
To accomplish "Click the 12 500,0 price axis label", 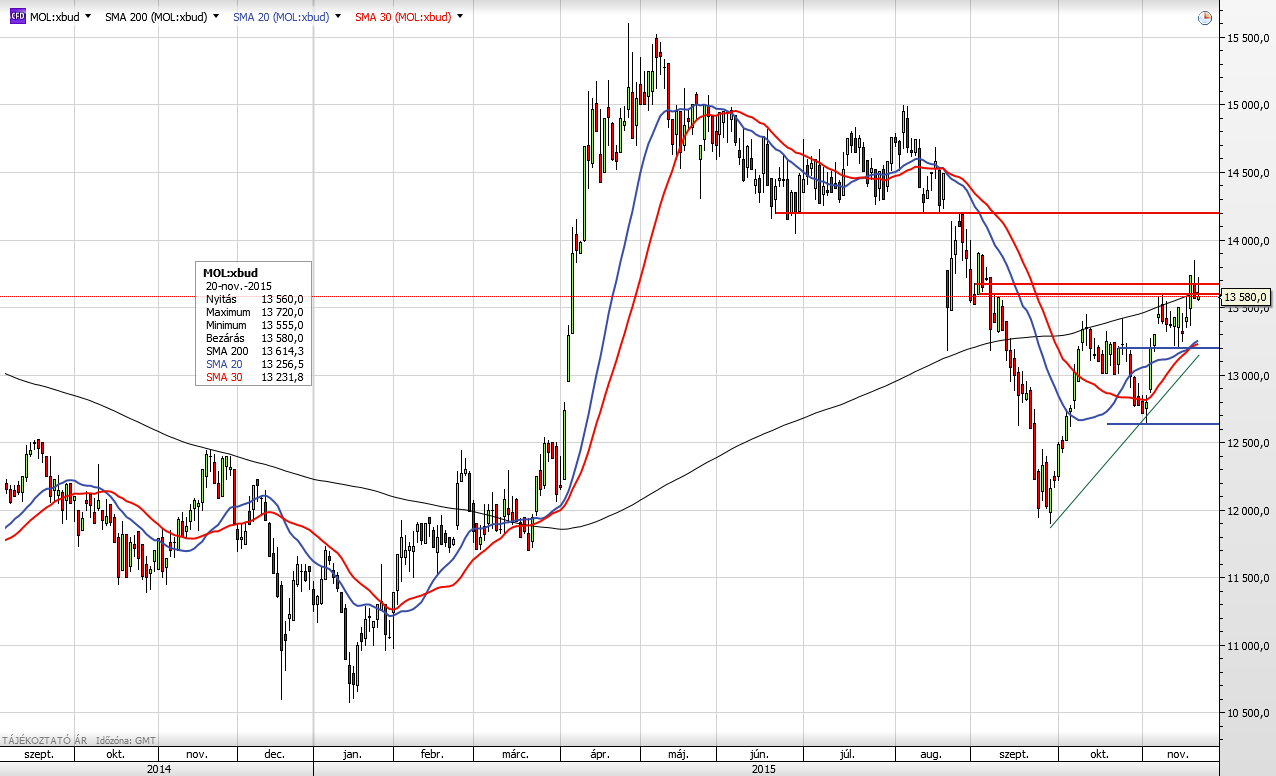I will click(x=1248, y=443).
